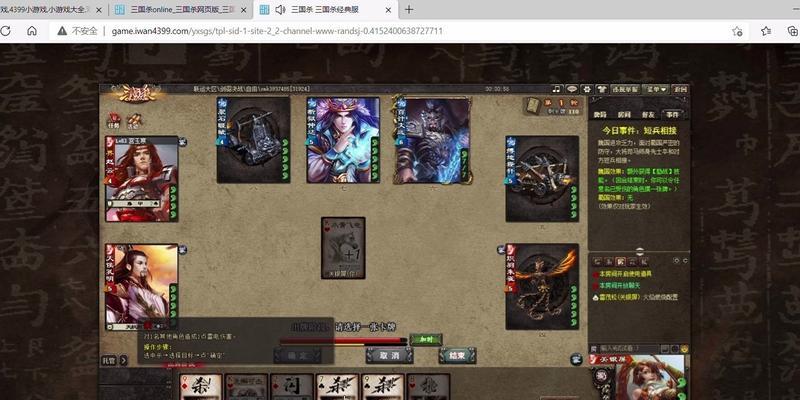Viewport: 800px width, 400px height.
Task: Select the 卧龙 character card at lower left
Action: pos(142,287)
